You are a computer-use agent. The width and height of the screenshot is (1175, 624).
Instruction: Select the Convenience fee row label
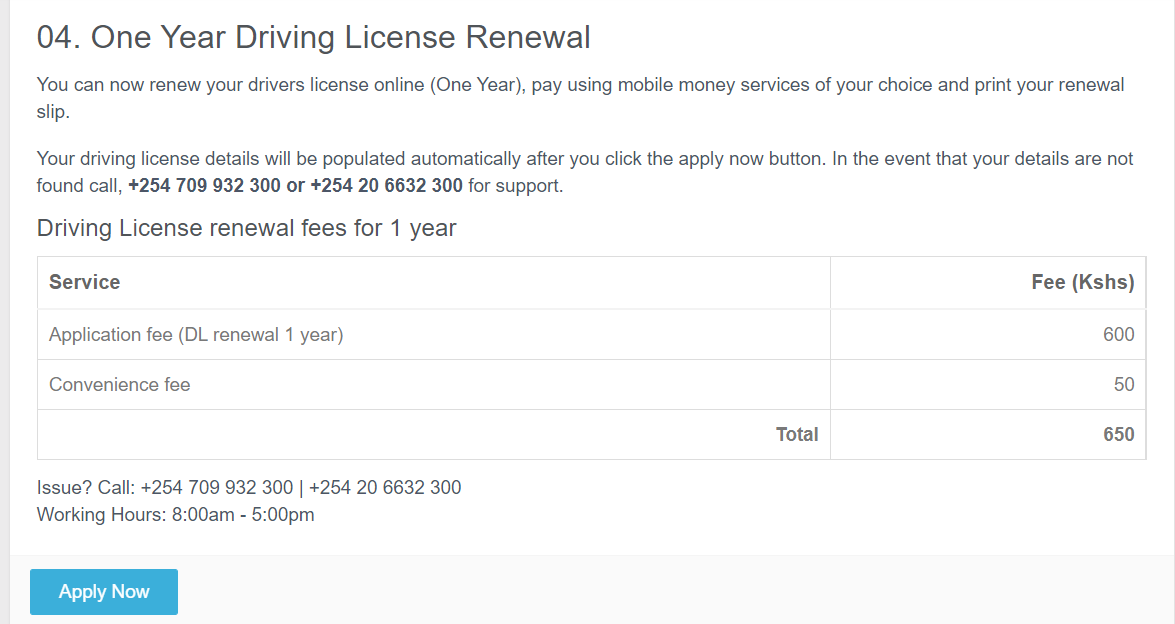pyautogui.click(x=119, y=385)
